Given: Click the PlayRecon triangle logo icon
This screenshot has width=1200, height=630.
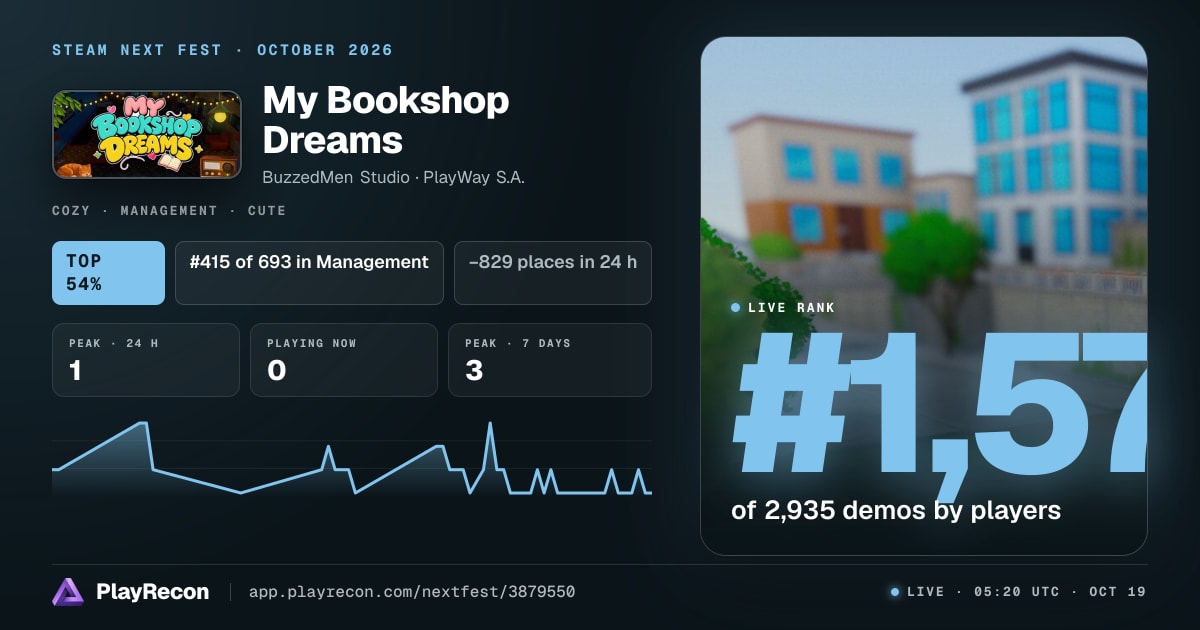Looking at the screenshot, I should coord(68,592).
